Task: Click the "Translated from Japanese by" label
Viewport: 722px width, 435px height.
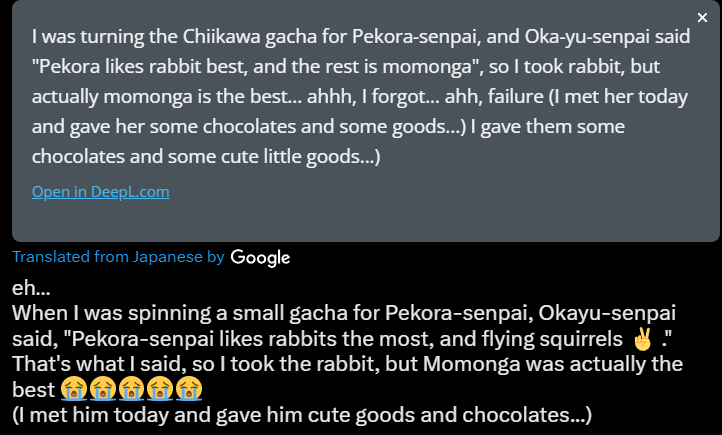Action: pos(118,257)
